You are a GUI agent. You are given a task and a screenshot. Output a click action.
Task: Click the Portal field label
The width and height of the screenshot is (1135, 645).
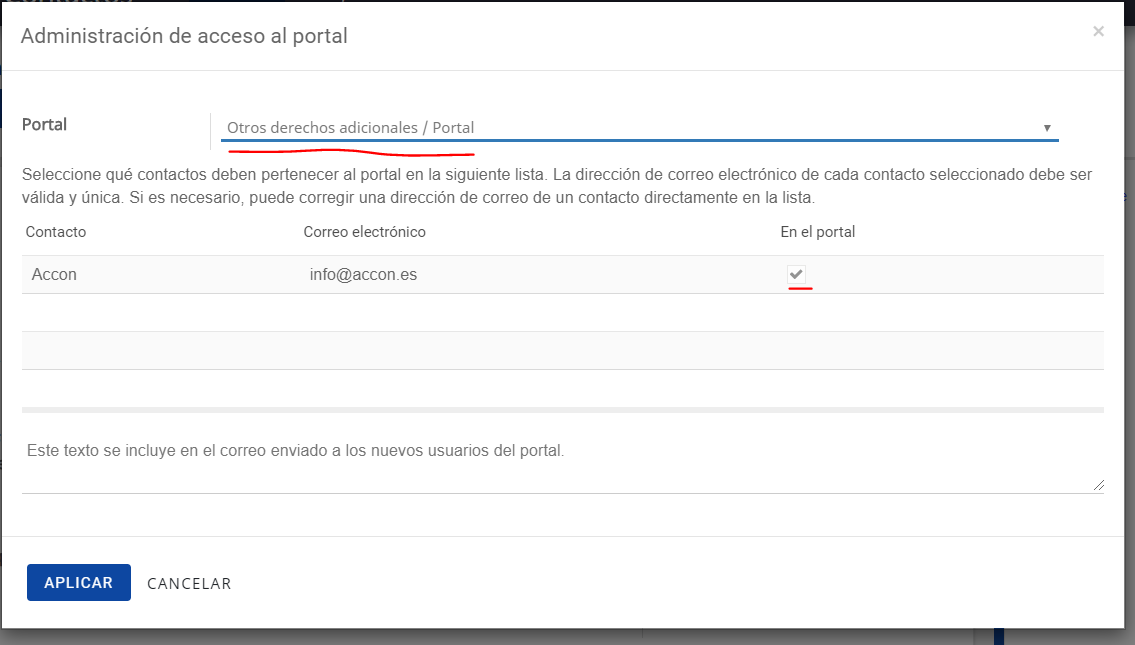(44, 125)
